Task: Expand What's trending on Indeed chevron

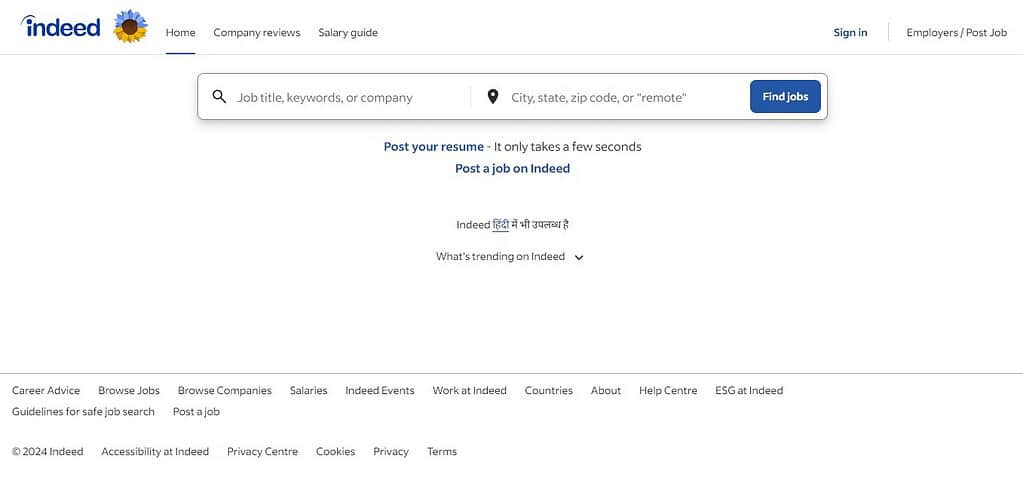Action: tap(579, 257)
